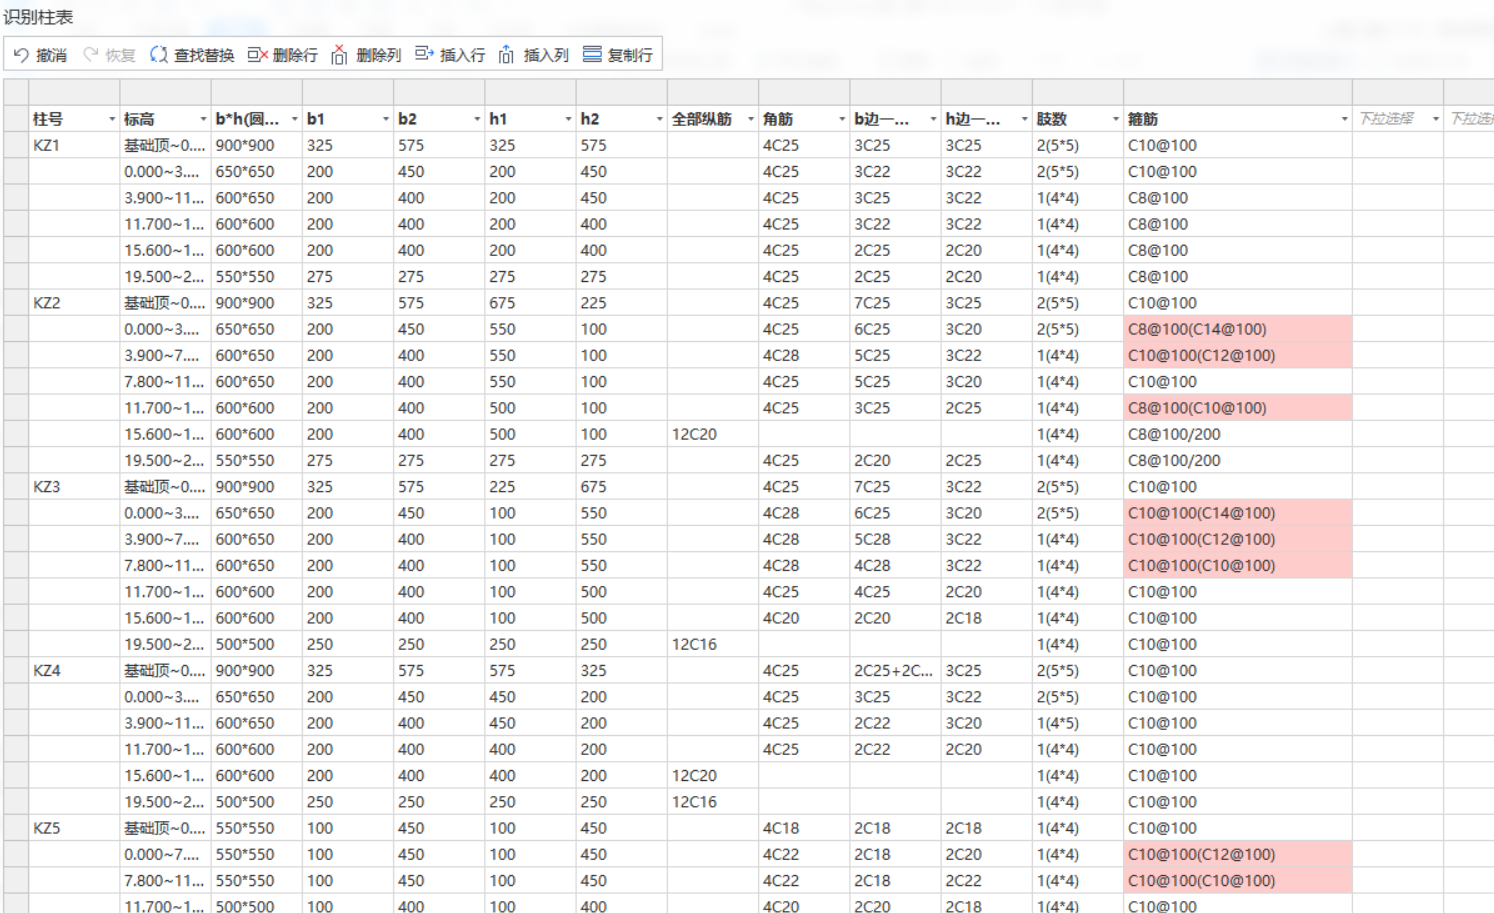Open the 标高 column header dropdown

coord(203,119)
